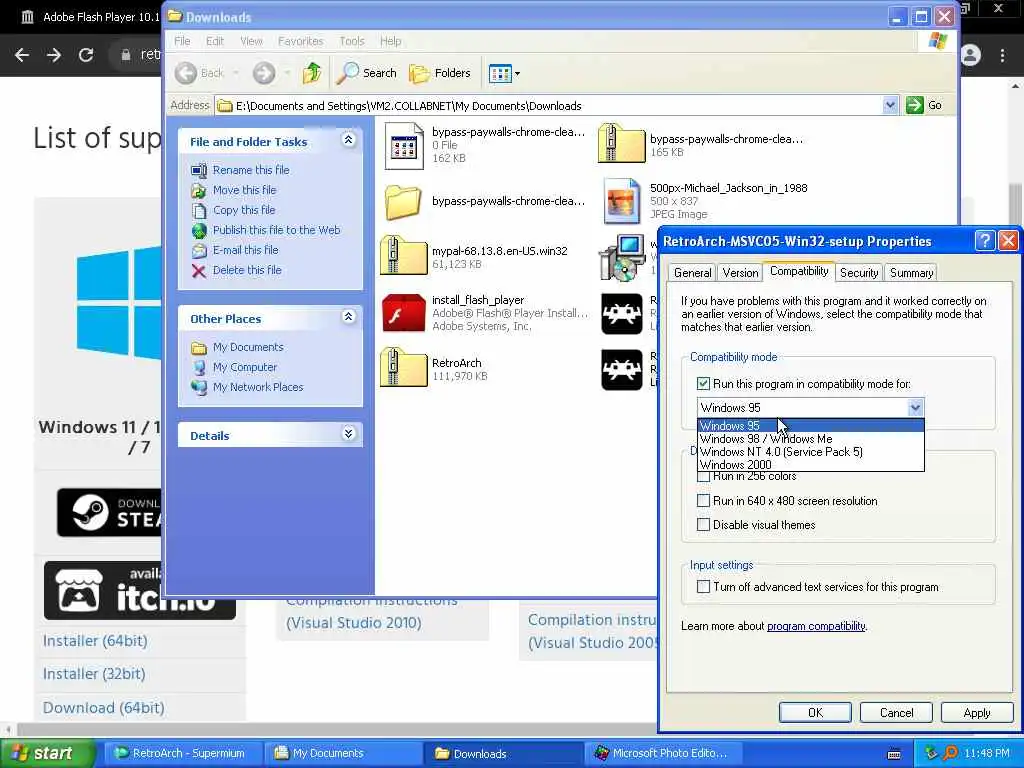1024x768 pixels.
Task: Choose Windows 2000 option
Action: [x=810, y=464]
